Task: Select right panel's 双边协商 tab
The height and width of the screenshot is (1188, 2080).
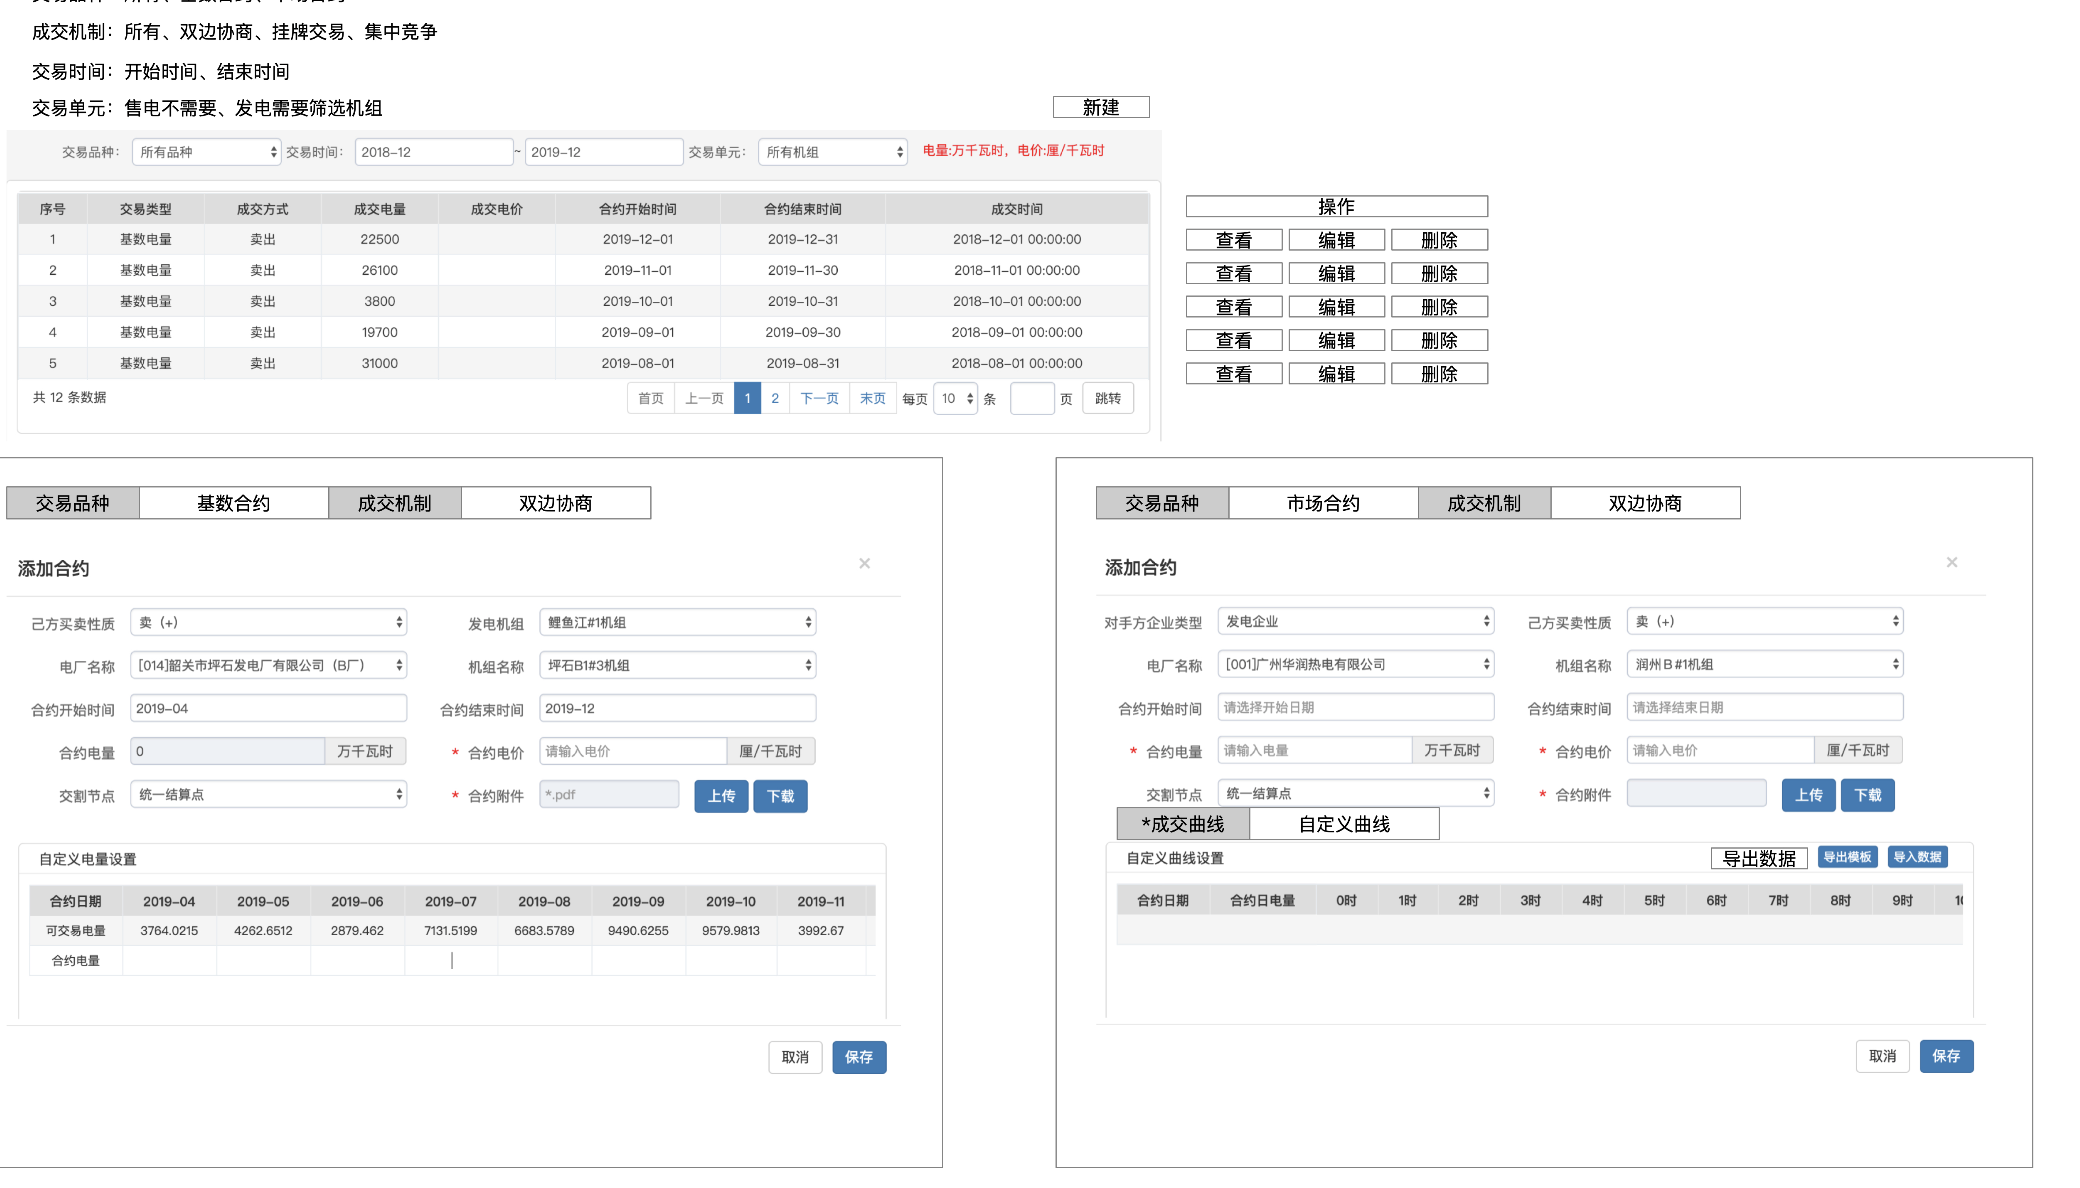Action: (1645, 503)
